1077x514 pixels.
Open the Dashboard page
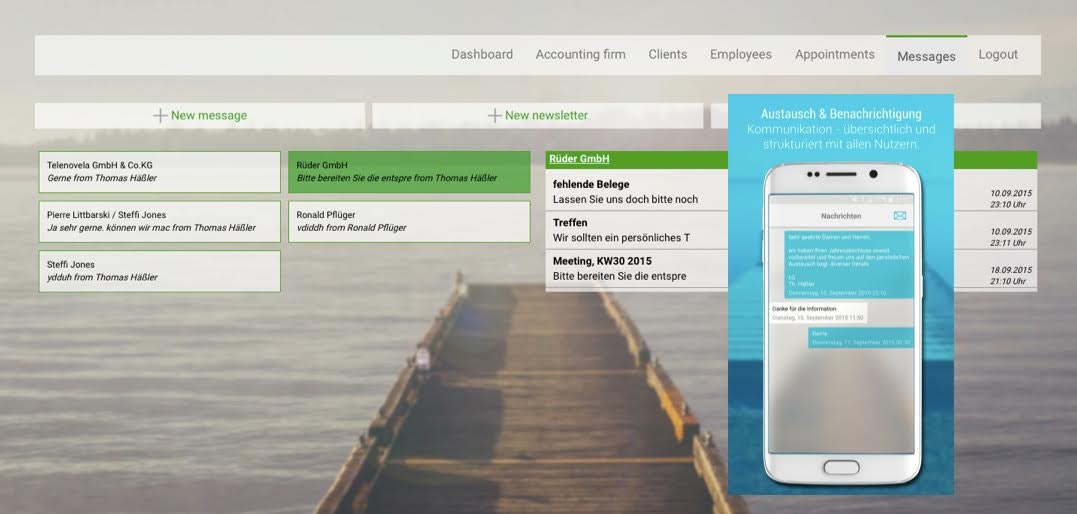481,54
